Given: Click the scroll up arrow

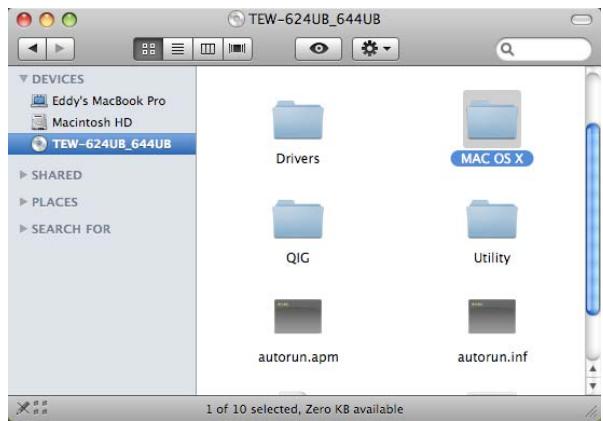Looking at the screenshot, I should coord(593,369).
